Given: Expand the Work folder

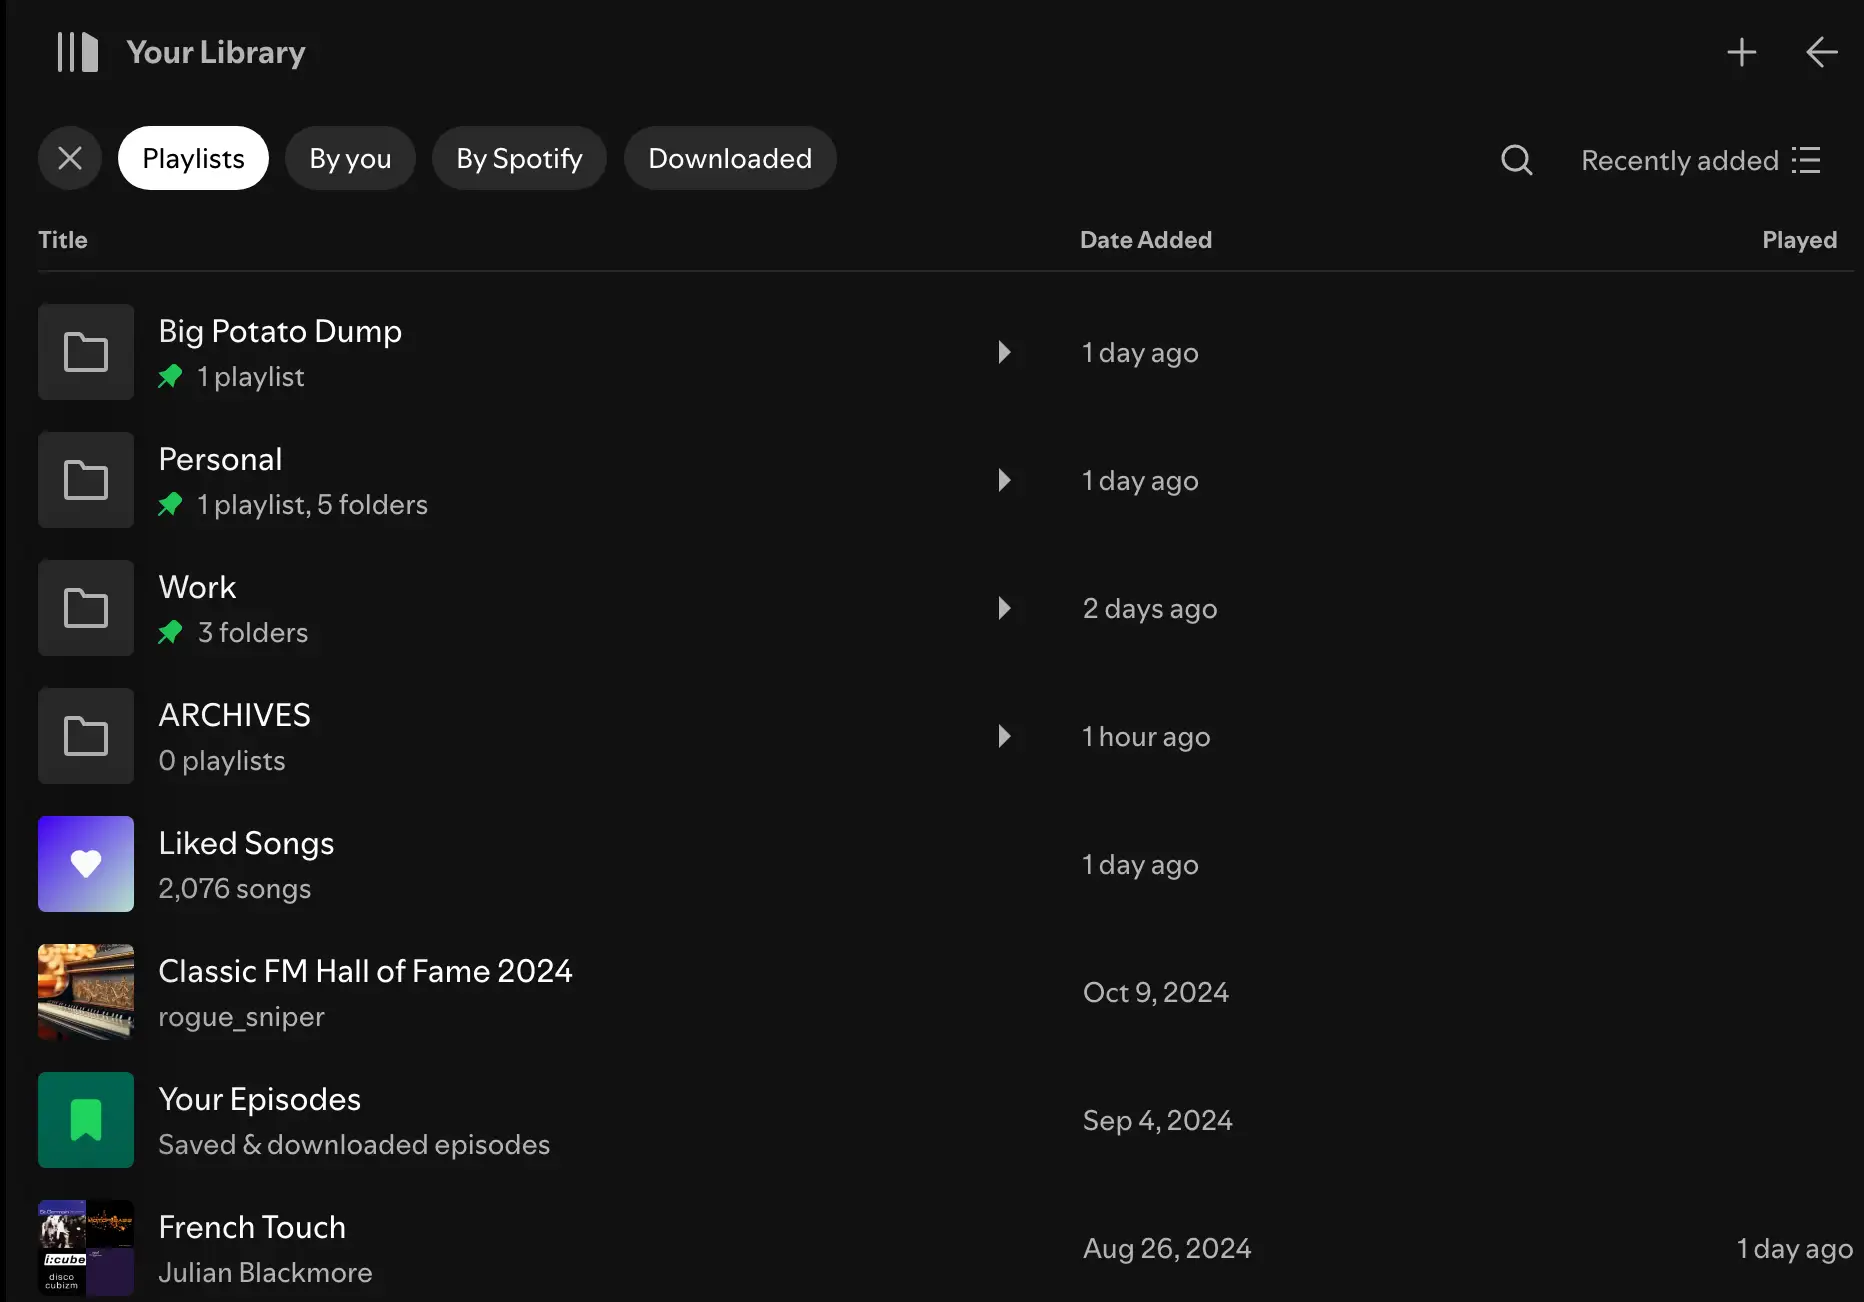Looking at the screenshot, I should coord(1004,609).
